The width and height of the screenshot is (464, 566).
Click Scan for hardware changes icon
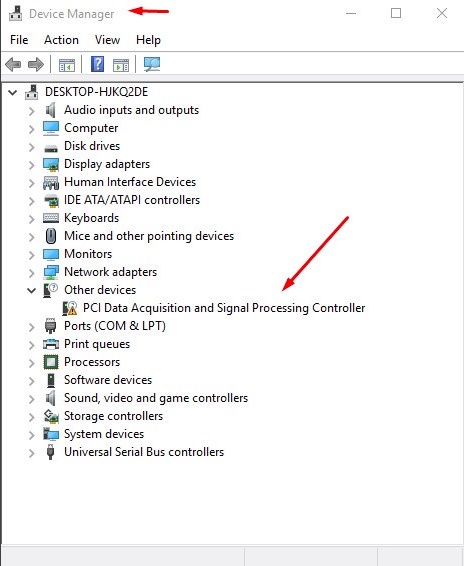pyautogui.click(x=152, y=64)
